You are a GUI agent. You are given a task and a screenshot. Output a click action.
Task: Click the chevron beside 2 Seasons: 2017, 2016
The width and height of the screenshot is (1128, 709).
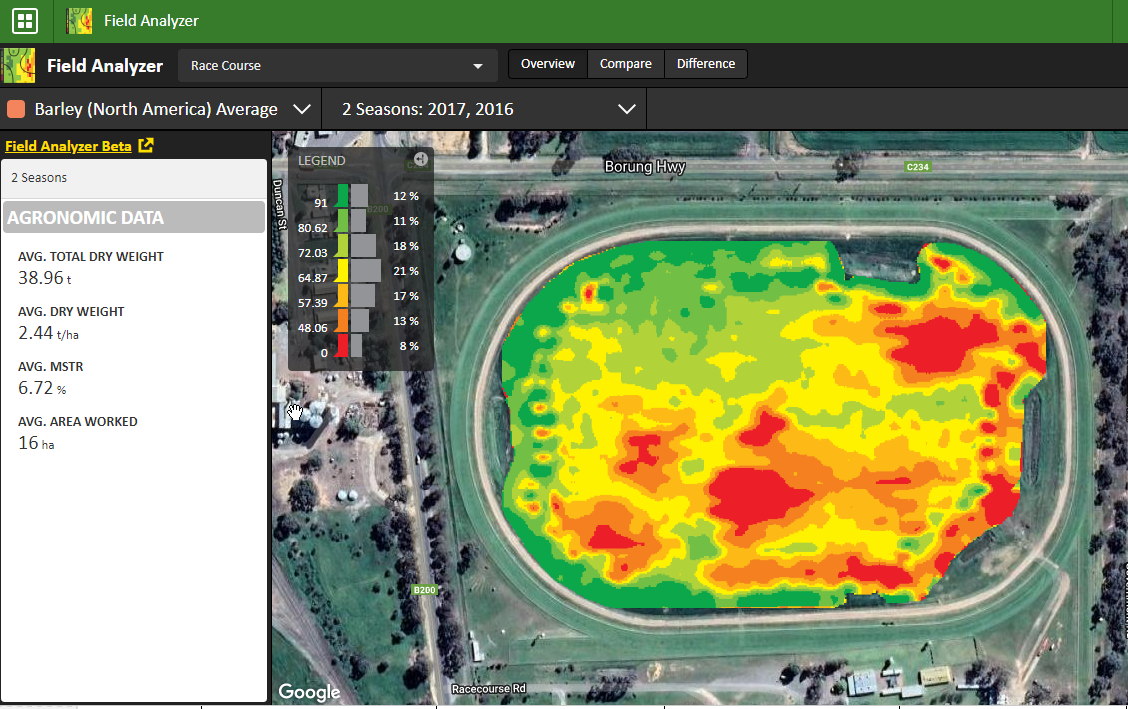click(x=627, y=109)
